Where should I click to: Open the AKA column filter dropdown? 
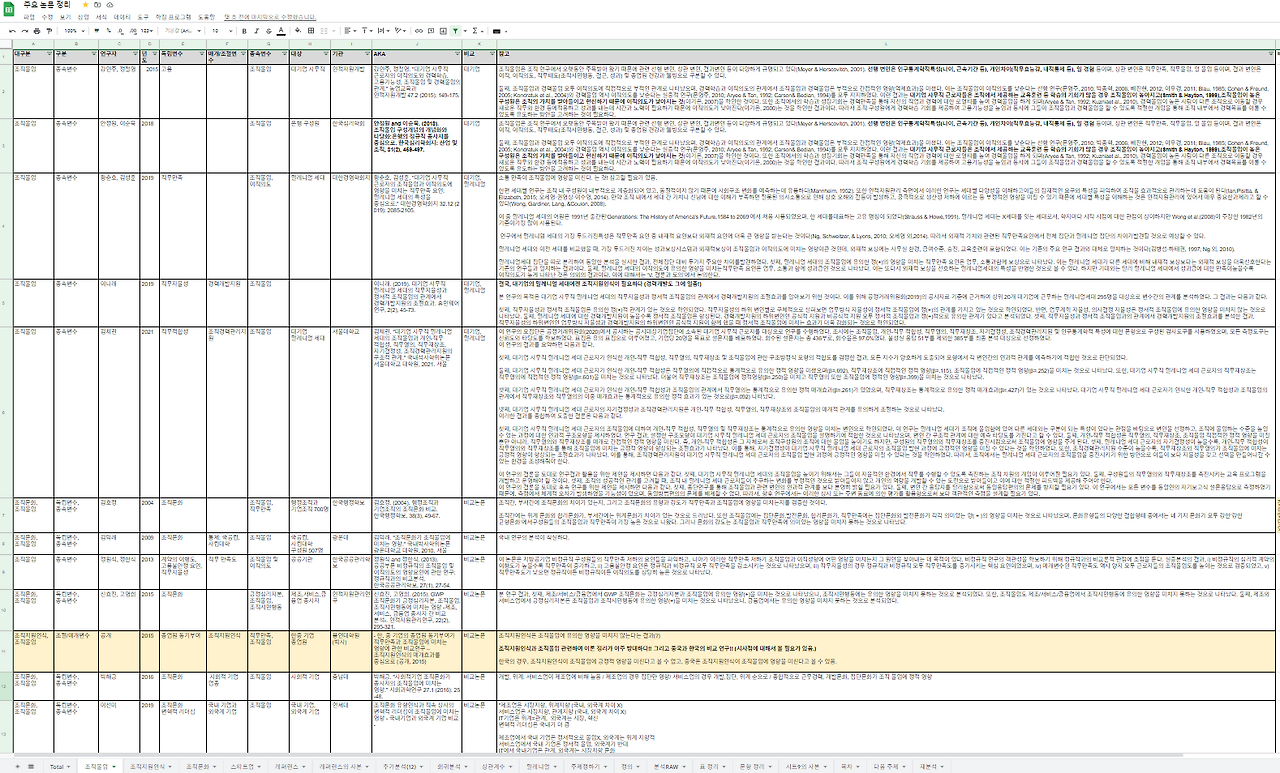click(457, 53)
